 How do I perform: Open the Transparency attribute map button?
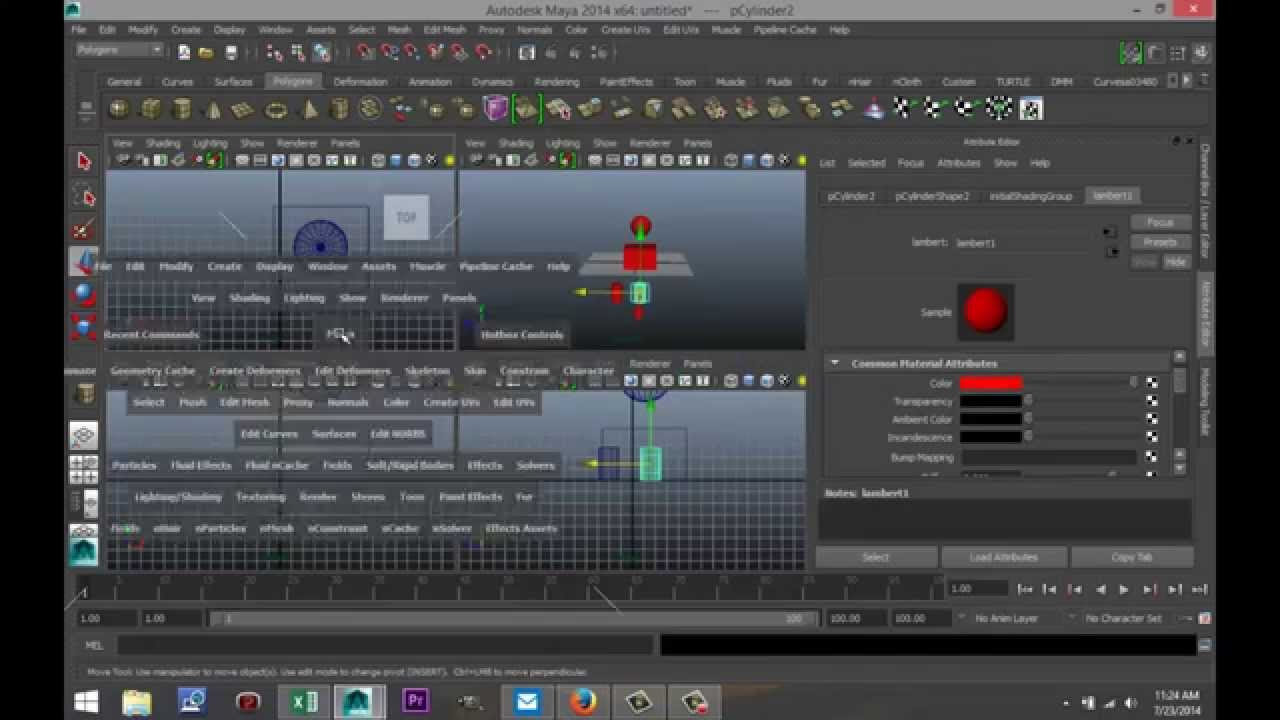click(1152, 401)
